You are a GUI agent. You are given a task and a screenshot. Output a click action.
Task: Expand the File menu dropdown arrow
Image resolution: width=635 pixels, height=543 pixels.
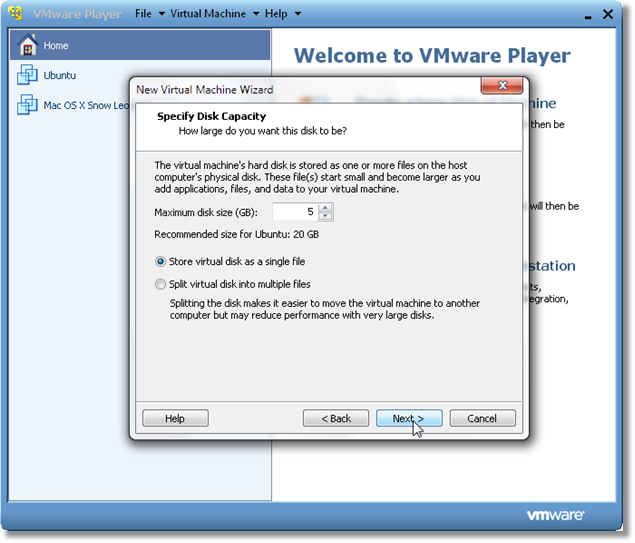pyautogui.click(x=161, y=14)
